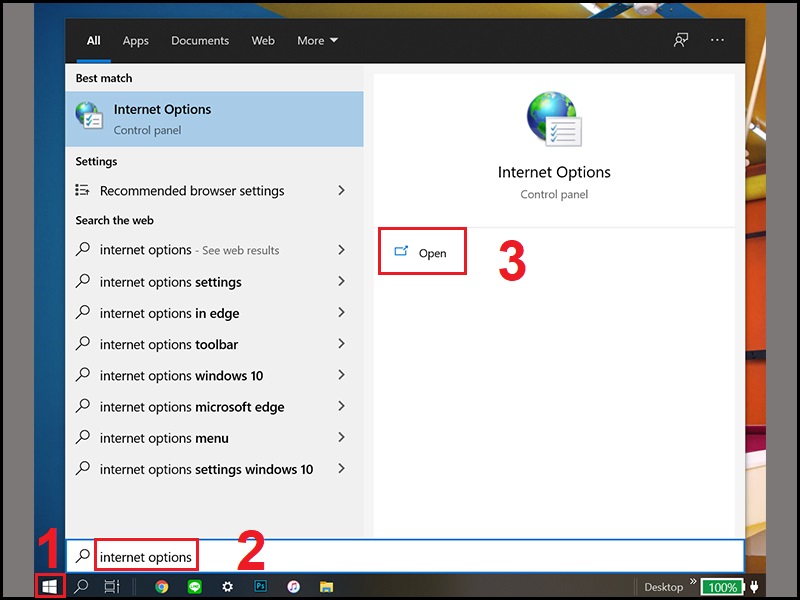
Task: Select 'internet options windows 10' suggestion
Action: 182,376
